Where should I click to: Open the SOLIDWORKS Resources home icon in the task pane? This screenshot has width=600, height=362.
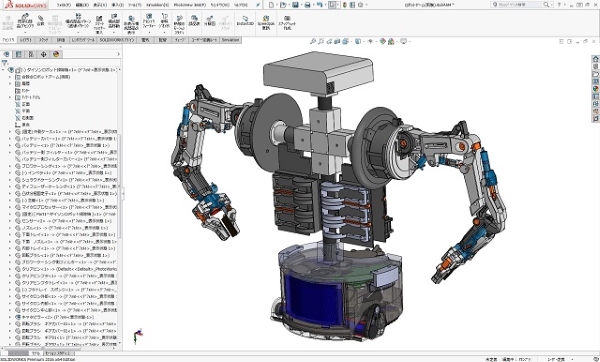pyautogui.click(x=595, y=59)
